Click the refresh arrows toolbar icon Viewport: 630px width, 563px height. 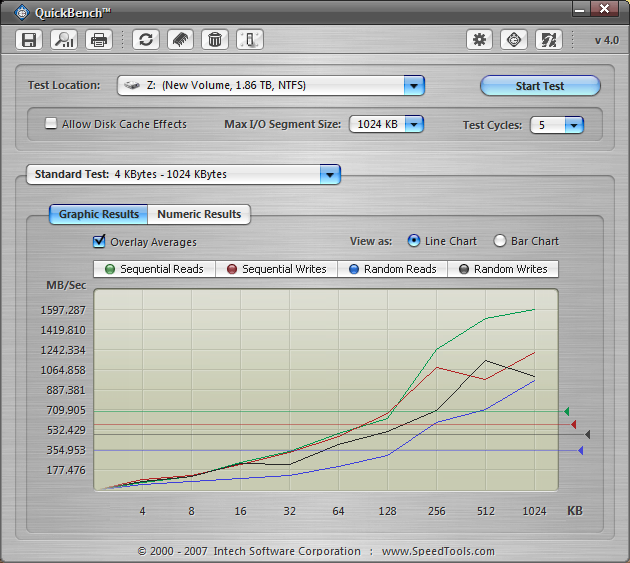click(x=147, y=40)
